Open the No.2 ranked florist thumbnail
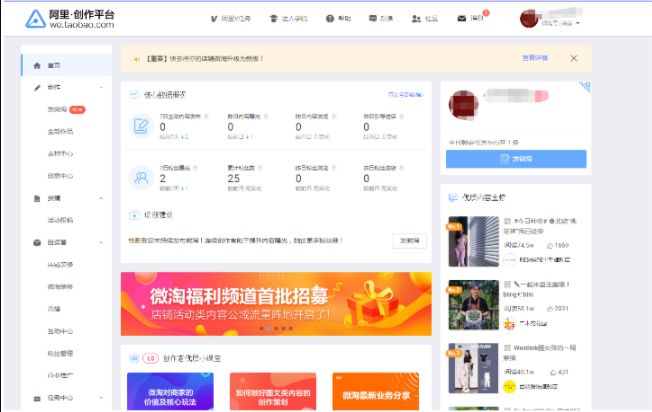 [473, 305]
